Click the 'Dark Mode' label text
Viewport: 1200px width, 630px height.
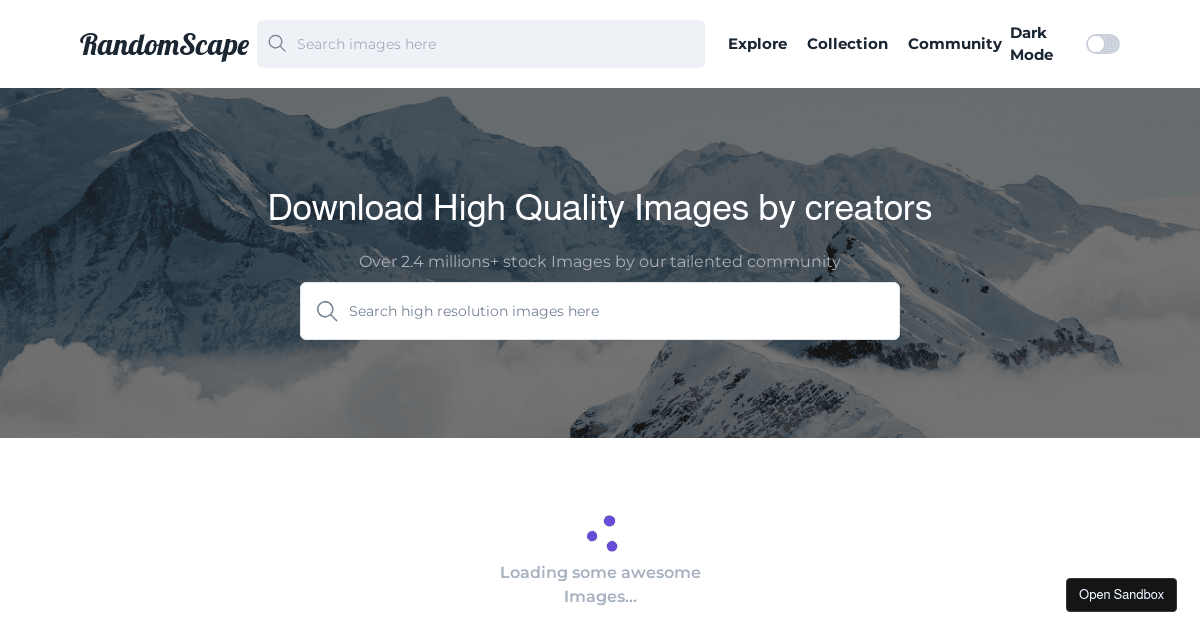(1031, 44)
